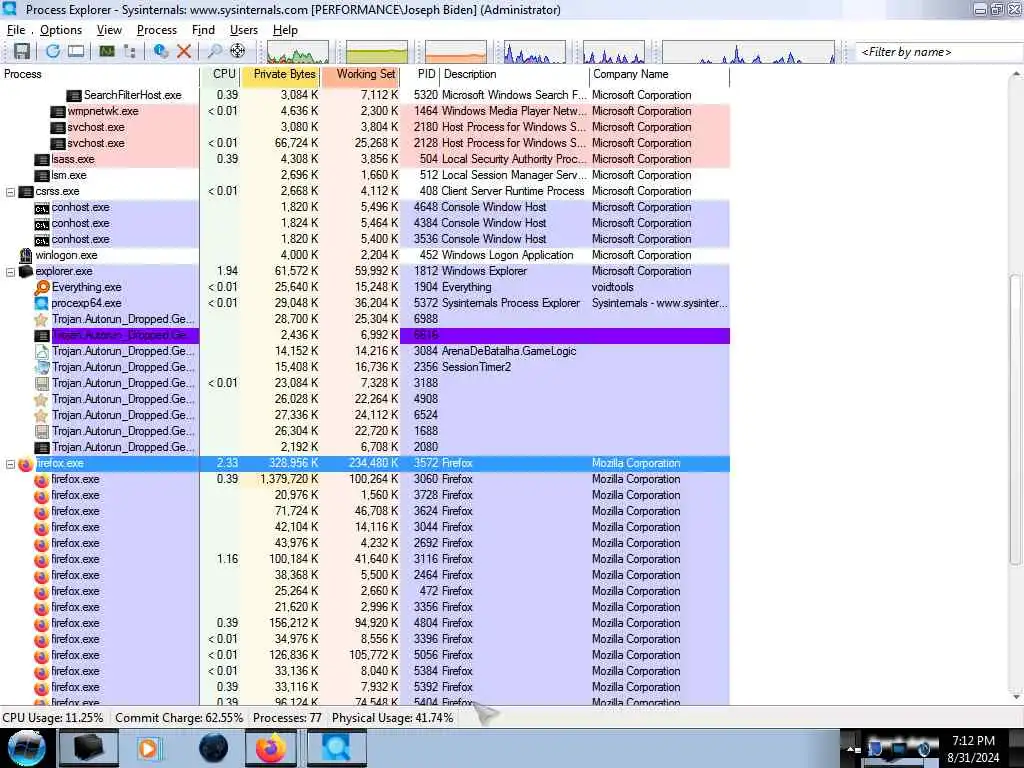The height and width of the screenshot is (768, 1024).
Task: Select the conhost.exe icon with PID 4648
Action: [x=42, y=208]
